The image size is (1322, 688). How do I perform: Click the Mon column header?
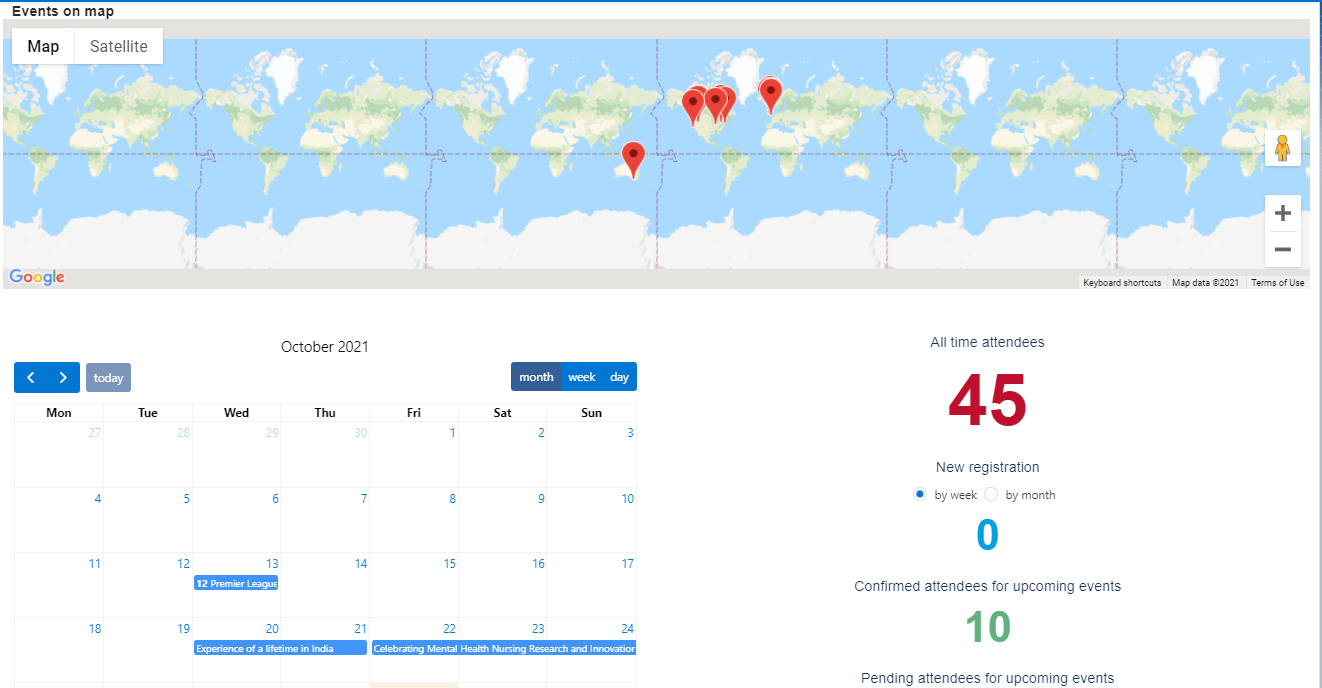[59, 412]
